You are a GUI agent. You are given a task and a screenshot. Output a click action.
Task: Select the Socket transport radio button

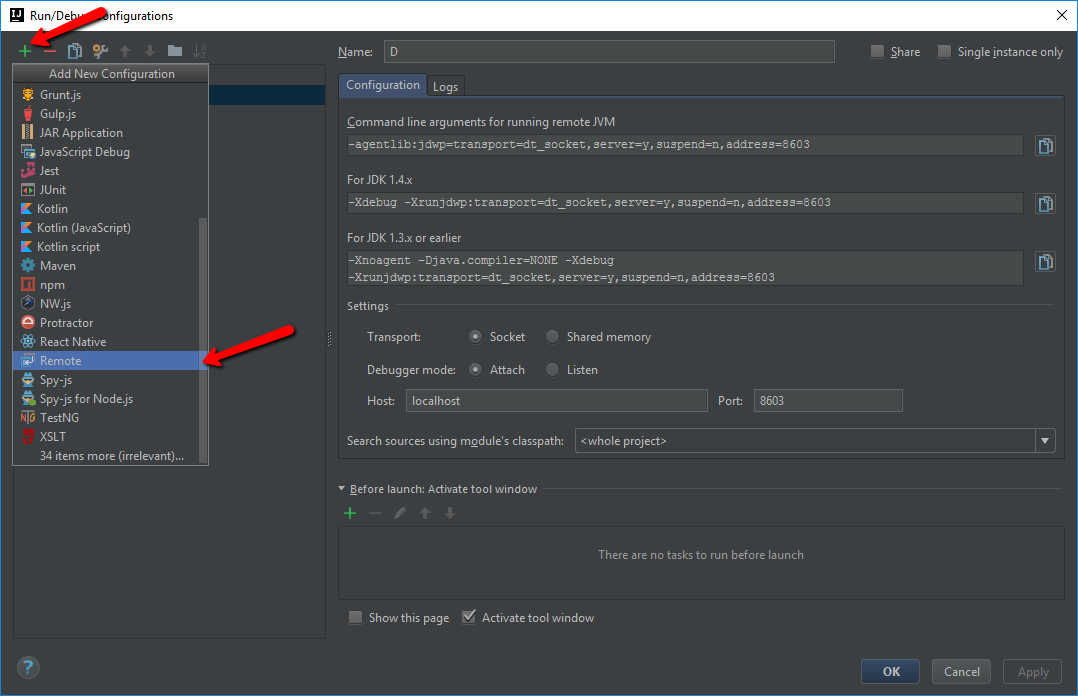coord(475,337)
